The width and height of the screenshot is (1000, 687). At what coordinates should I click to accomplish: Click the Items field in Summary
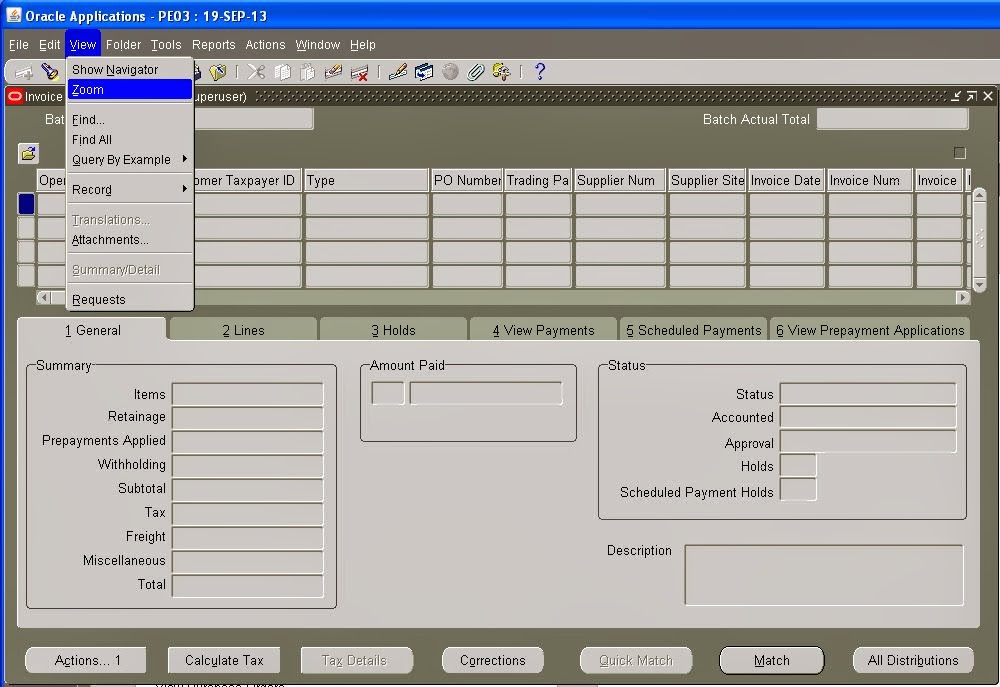[x=248, y=394]
